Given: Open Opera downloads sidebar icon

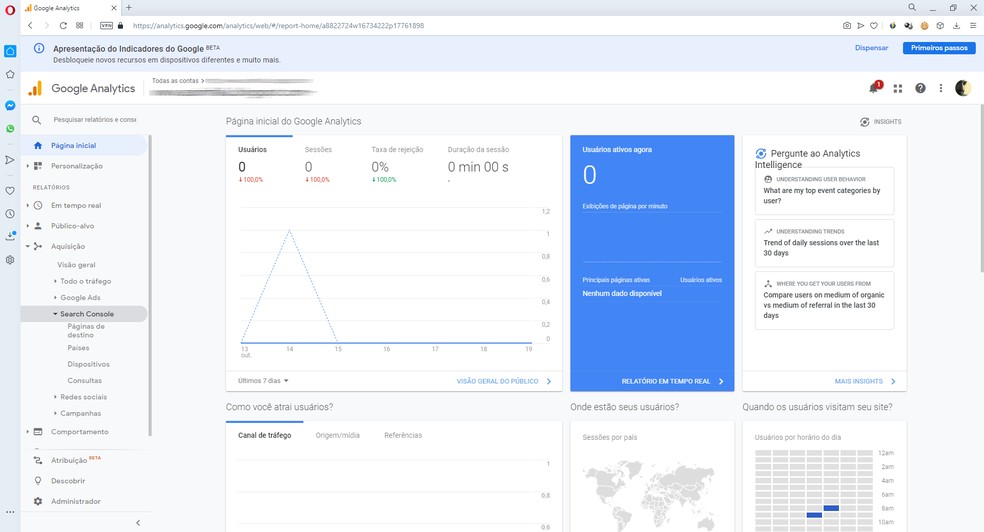Looking at the screenshot, I should pyautogui.click(x=10, y=236).
